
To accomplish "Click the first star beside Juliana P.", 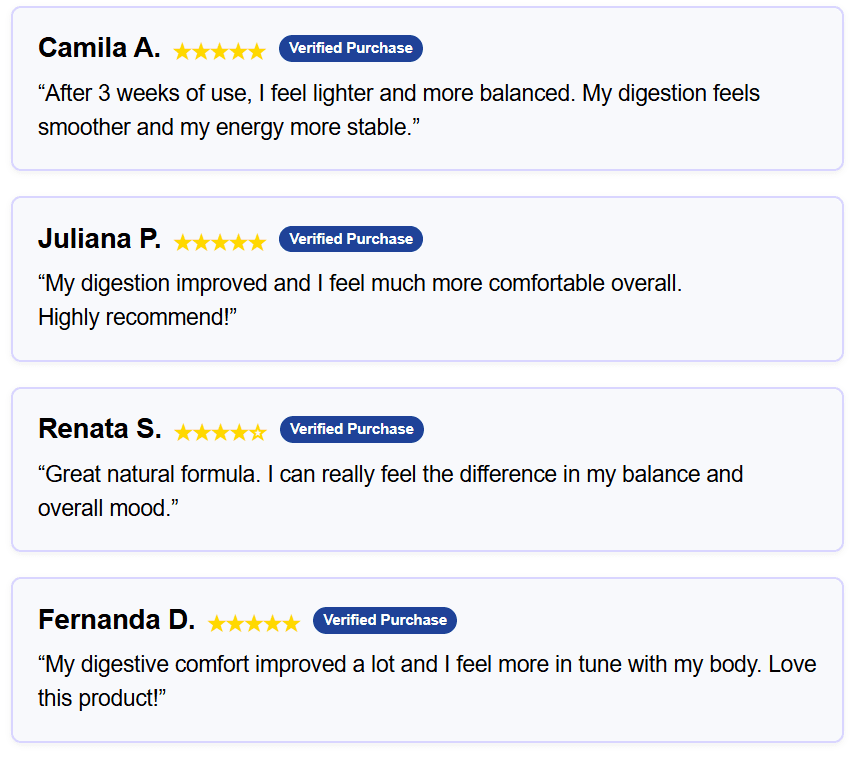I will click(x=183, y=242).
